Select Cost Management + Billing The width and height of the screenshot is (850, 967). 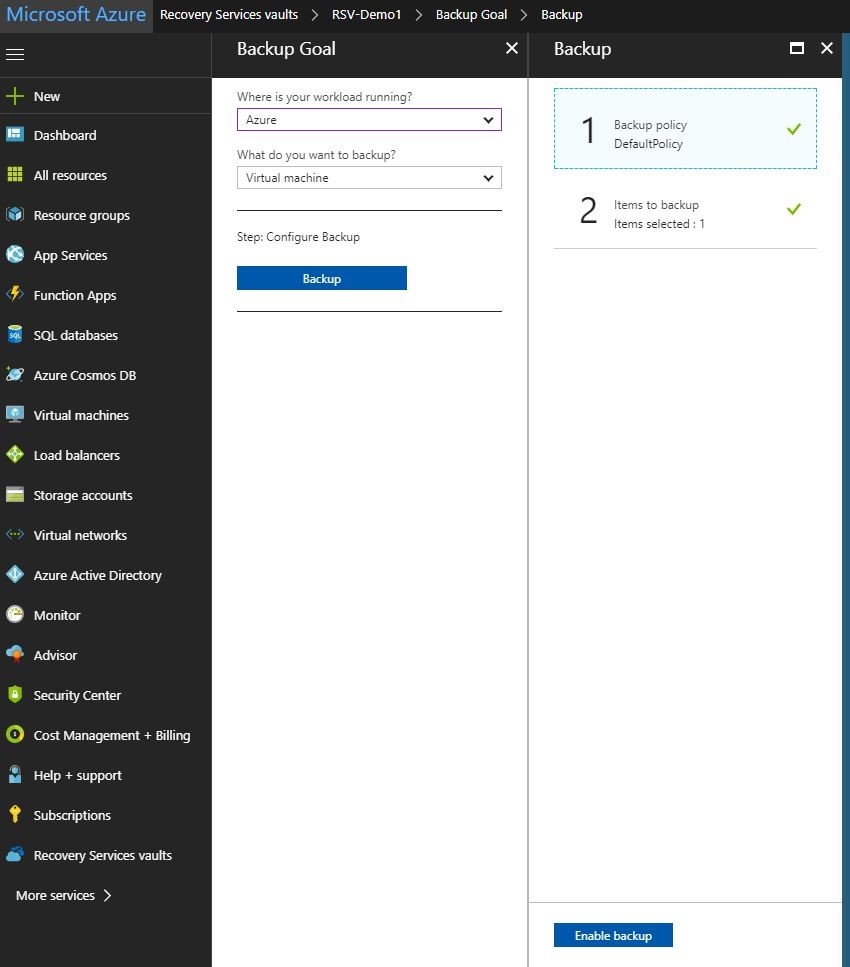(111, 735)
